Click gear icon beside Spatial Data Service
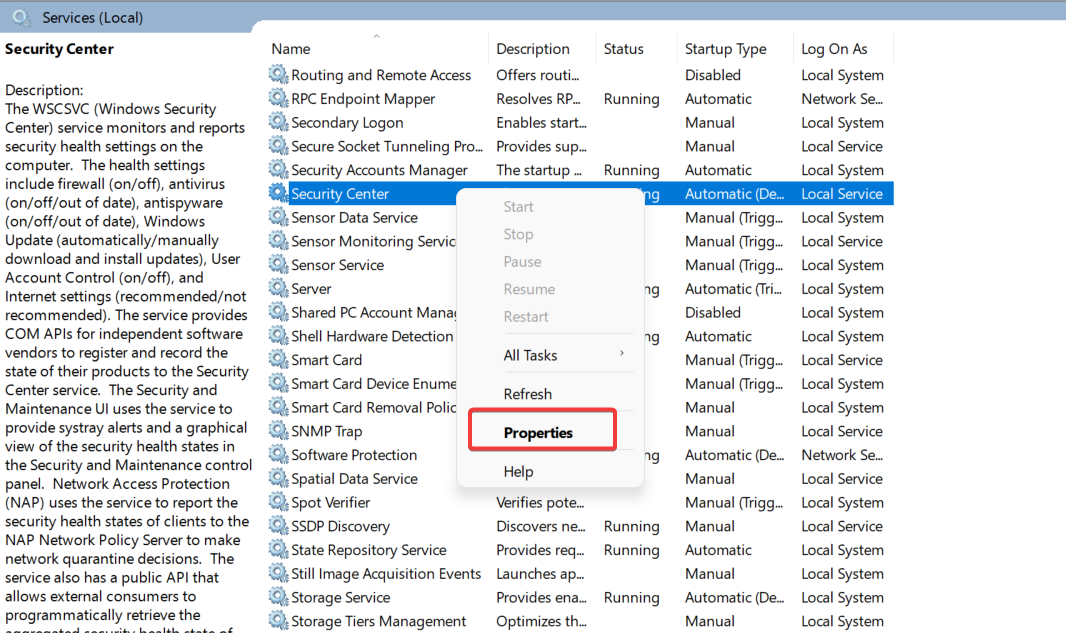Viewport: 1066px width, 633px height. (278, 477)
